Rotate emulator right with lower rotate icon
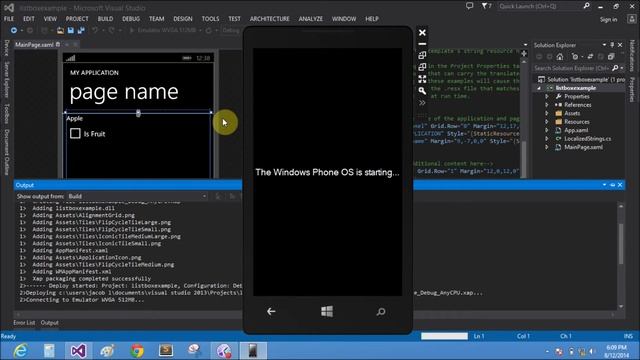This screenshot has height=360, width=640. [422, 67]
